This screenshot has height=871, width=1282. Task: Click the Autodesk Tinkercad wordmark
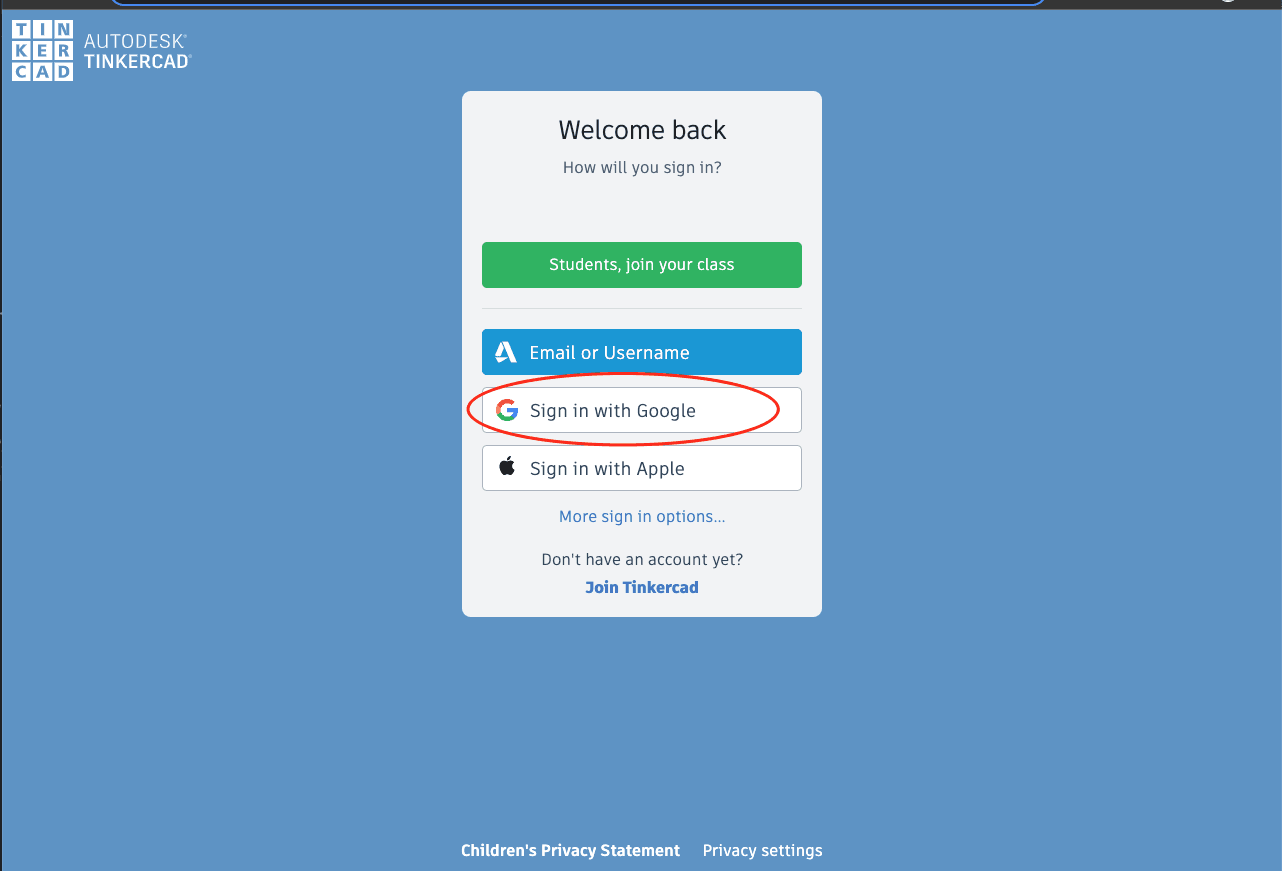(x=137, y=51)
